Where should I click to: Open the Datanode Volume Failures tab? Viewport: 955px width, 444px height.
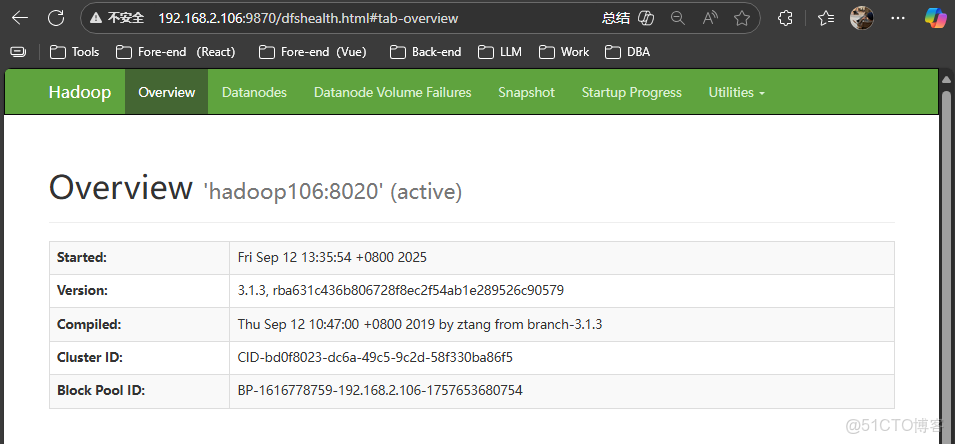coord(392,93)
